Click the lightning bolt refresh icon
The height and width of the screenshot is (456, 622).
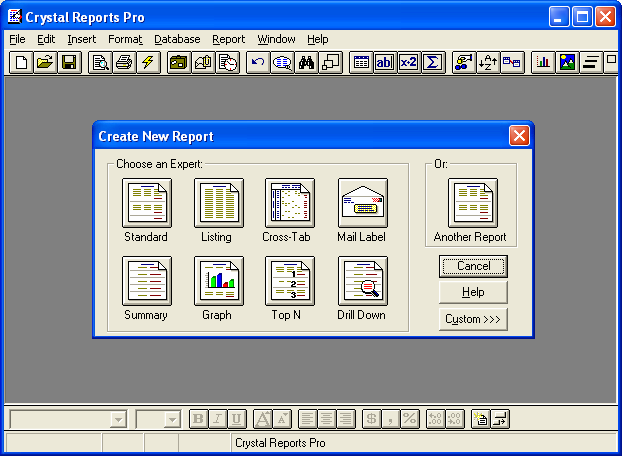click(148, 63)
